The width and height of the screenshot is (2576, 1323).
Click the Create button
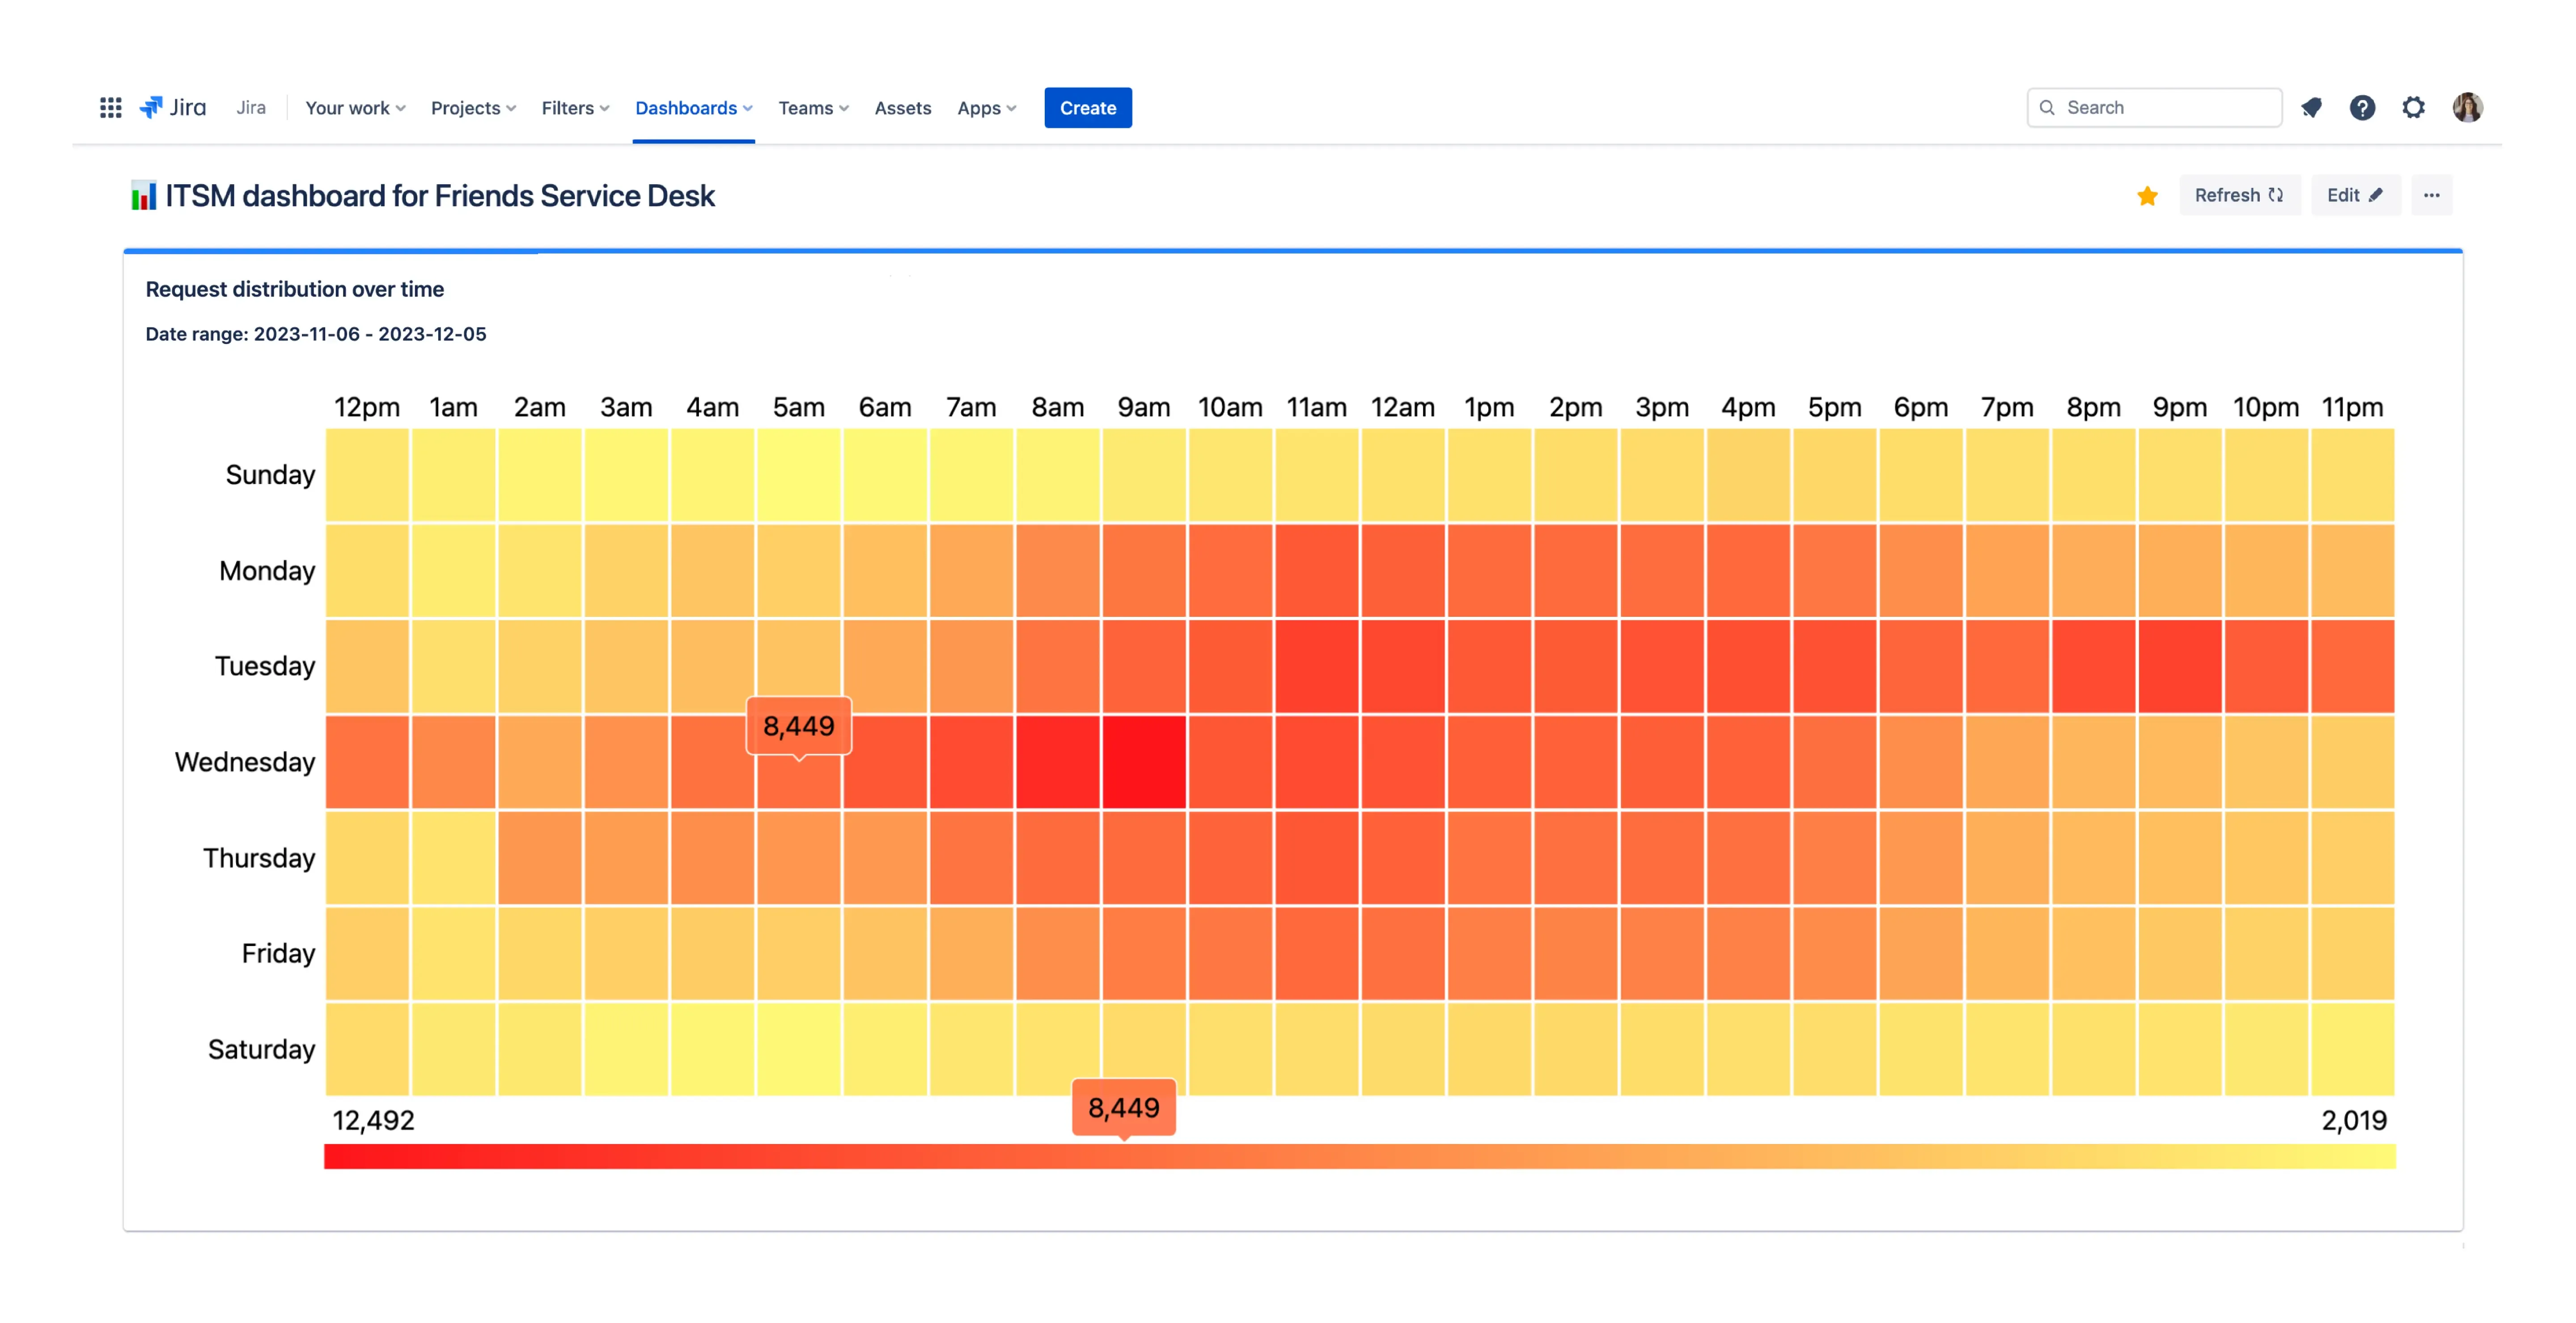pos(1088,107)
